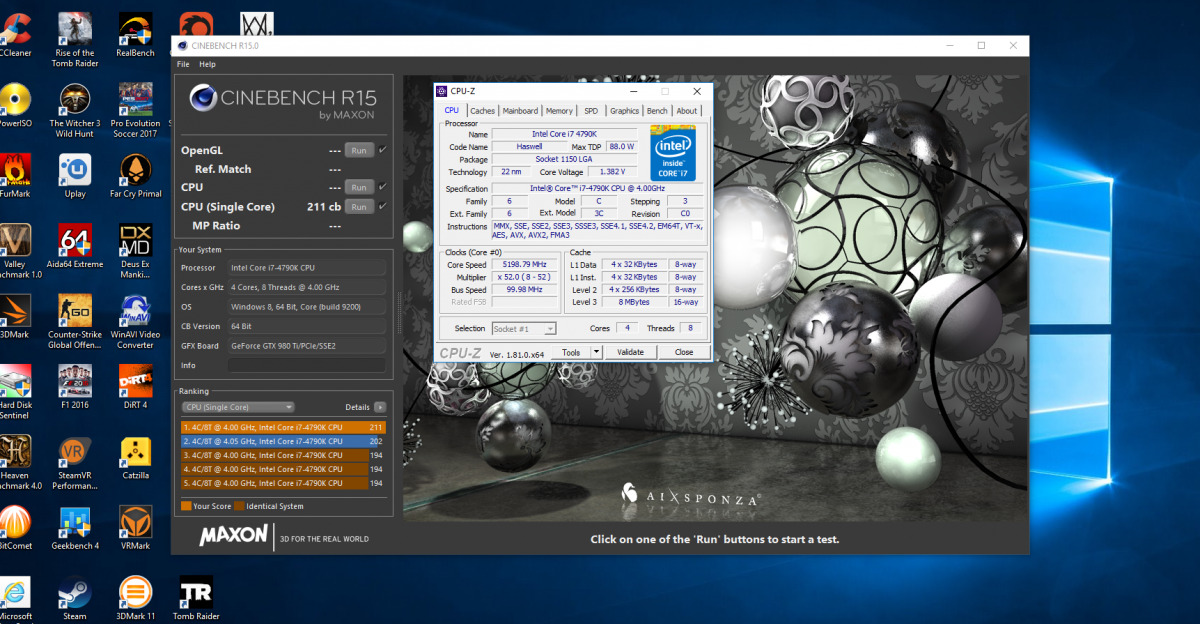The height and width of the screenshot is (624, 1200).
Task: Open Pro Evolution Soccer 2017 icon
Action: (x=135, y=110)
